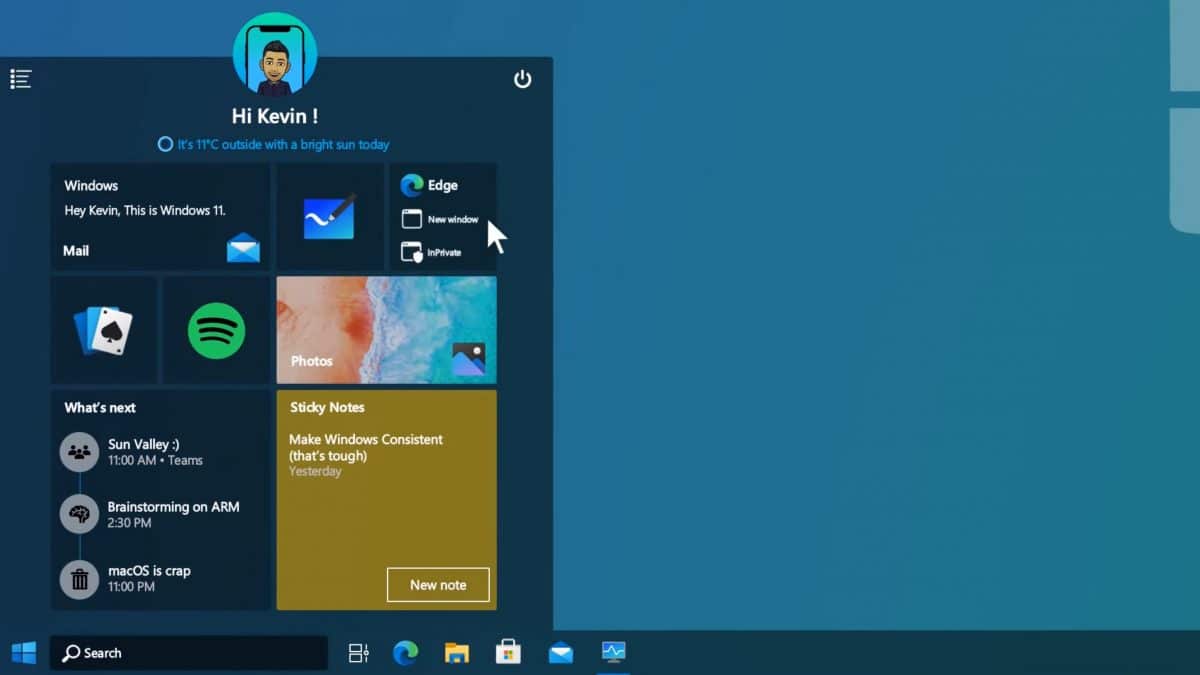Click the Edge icon in the jump list tile

coord(414,185)
